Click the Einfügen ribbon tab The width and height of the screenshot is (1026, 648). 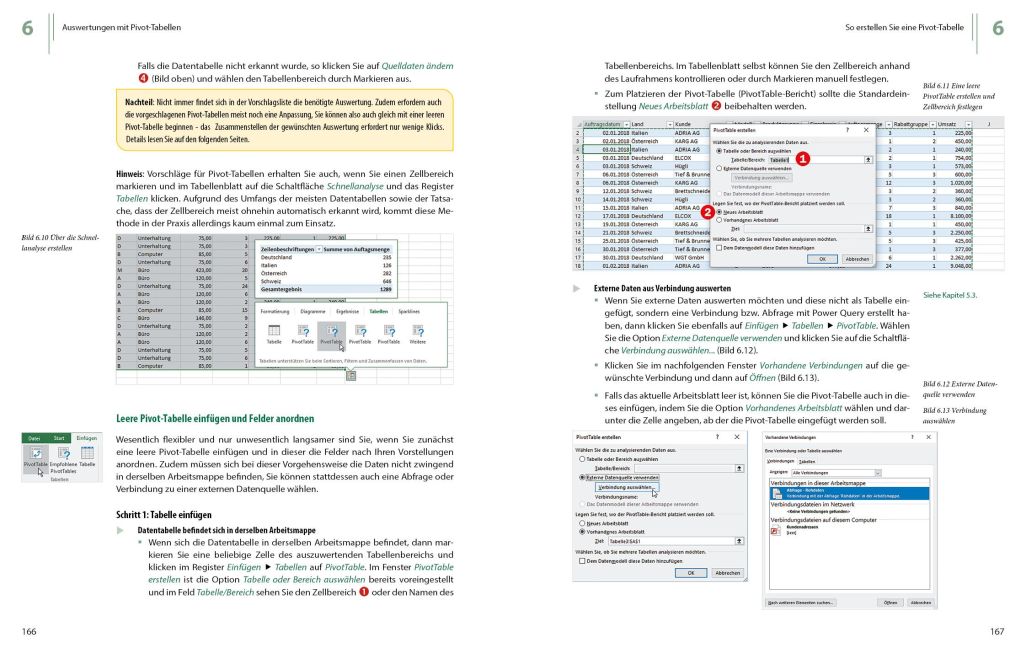86,438
